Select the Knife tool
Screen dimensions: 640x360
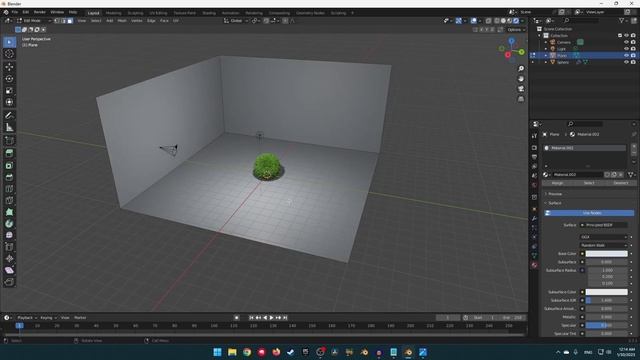[9, 200]
